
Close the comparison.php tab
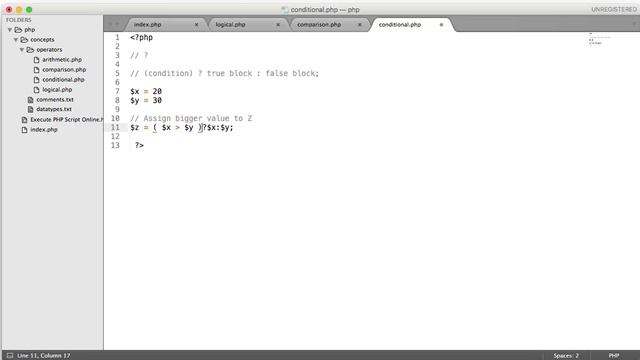pyautogui.click(x=360, y=24)
